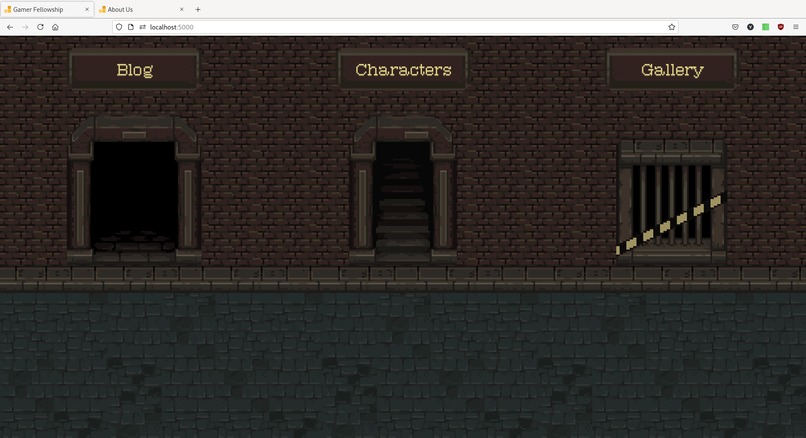Switch to the About Us tab
The width and height of the screenshot is (806, 438).
[142, 9]
